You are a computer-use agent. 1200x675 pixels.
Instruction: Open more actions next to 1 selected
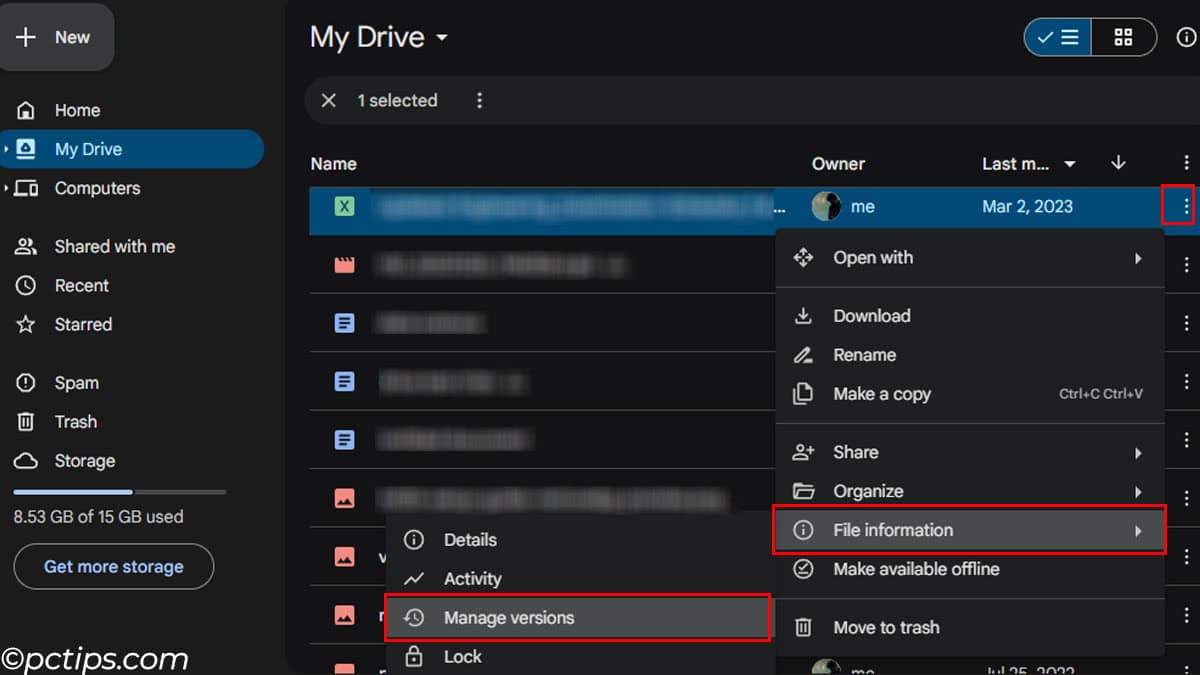[x=480, y=100]
